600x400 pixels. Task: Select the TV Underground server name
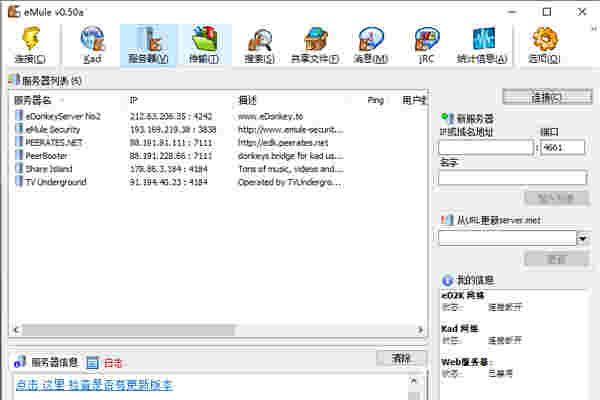pyautogui.click(x=56, y=181)
